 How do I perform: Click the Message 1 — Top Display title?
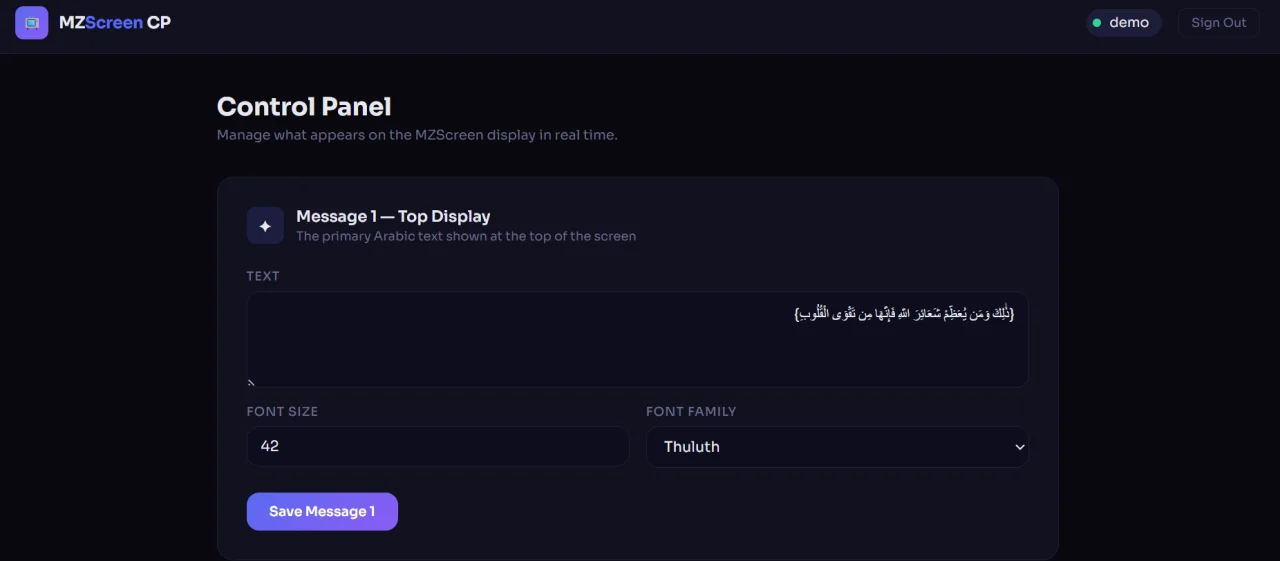click(393, 216)
